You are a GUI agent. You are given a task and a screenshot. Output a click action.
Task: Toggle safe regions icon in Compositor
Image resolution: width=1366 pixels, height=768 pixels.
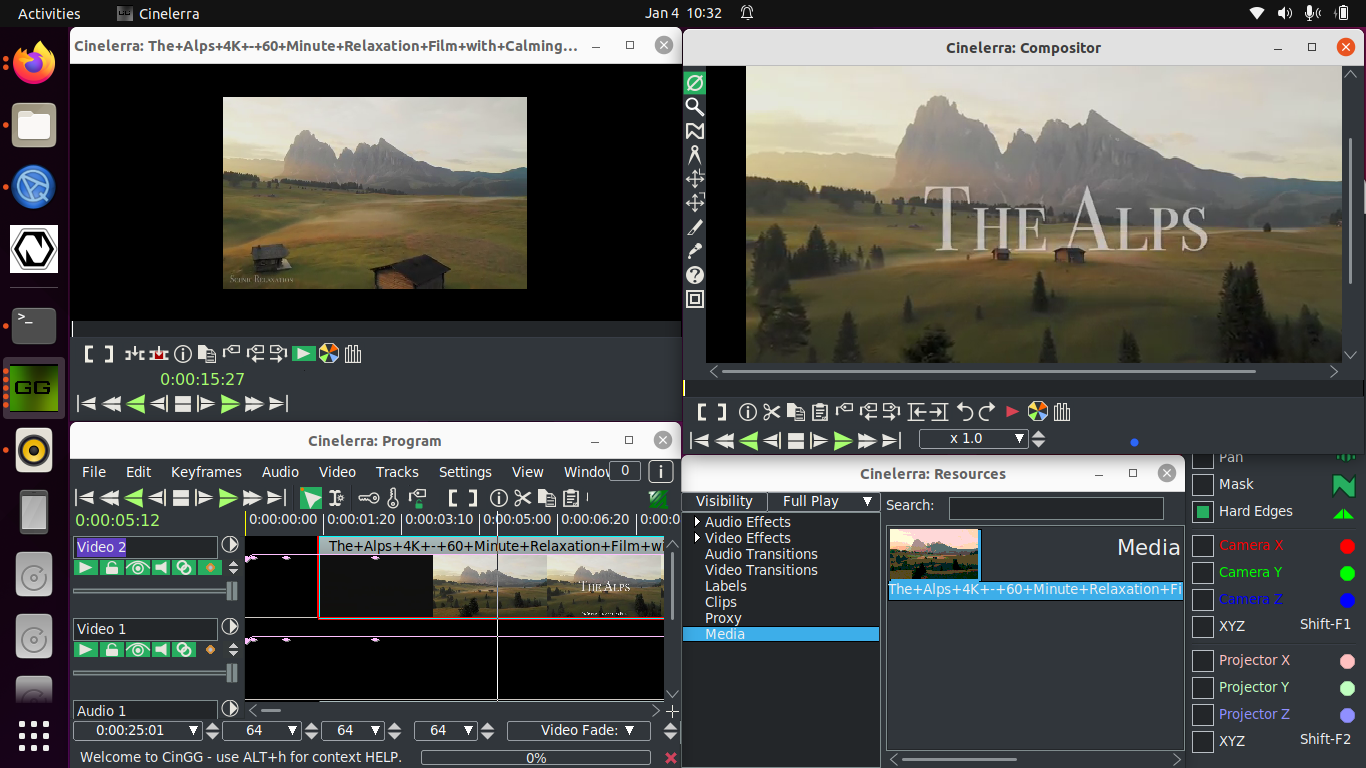(x=694, y=299)
